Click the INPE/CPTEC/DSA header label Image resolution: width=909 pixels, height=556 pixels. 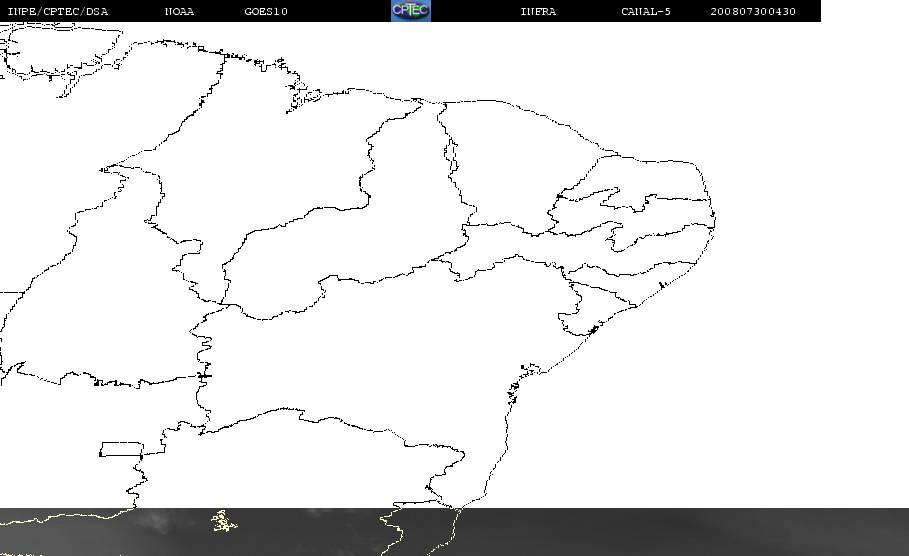pyautogui.click(x=57, y=12)
